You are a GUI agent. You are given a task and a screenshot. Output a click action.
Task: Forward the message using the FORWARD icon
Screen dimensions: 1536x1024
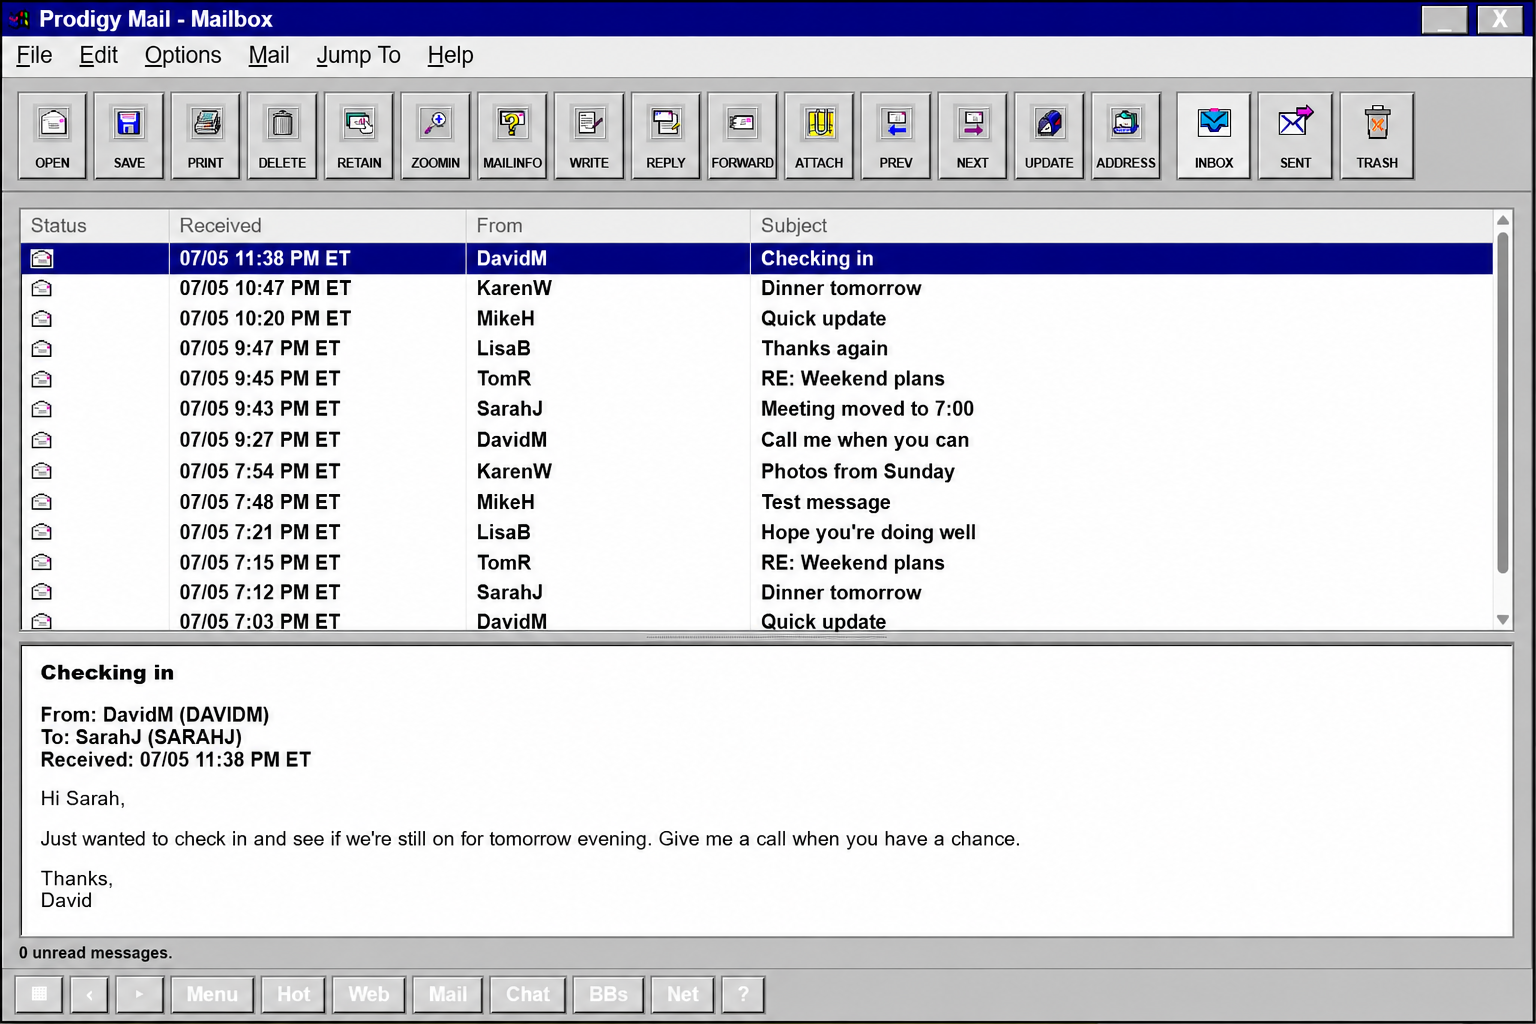pyautogui.click(x=742, y=136)
